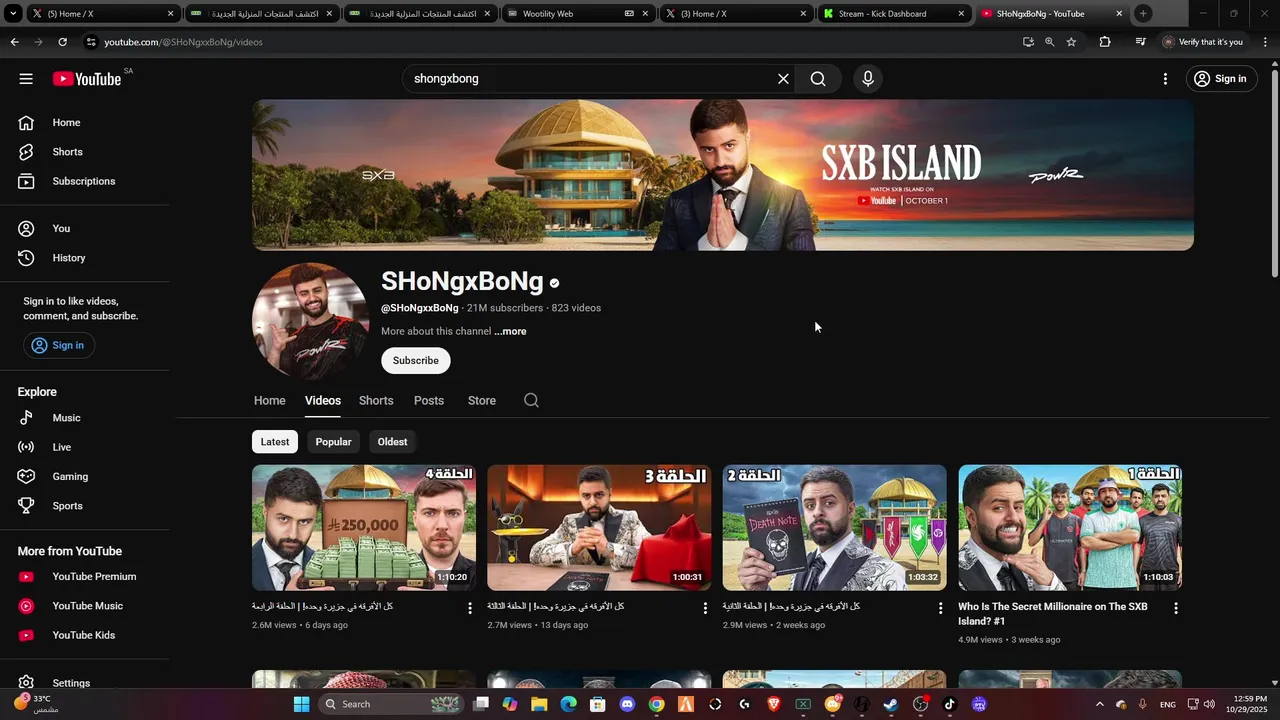Click the browser address bar URL

[183, 42]
